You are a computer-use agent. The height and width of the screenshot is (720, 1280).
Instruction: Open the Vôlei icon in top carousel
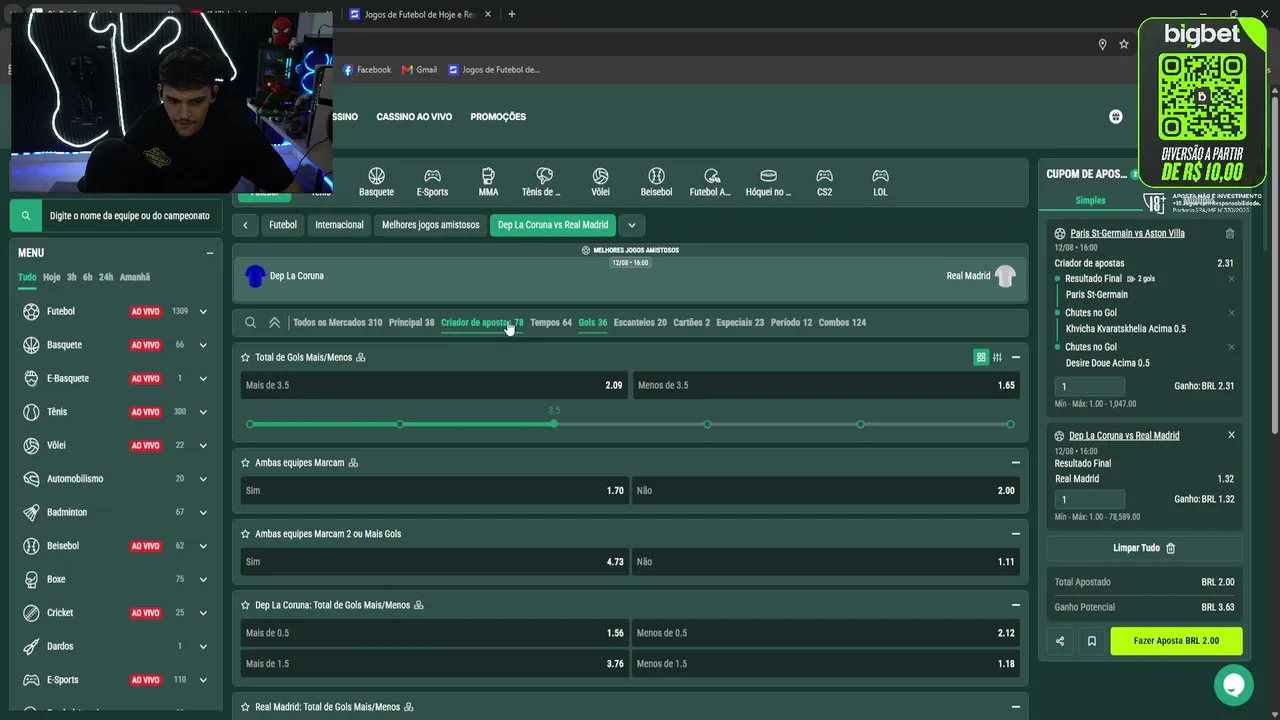tap(600, 182)
